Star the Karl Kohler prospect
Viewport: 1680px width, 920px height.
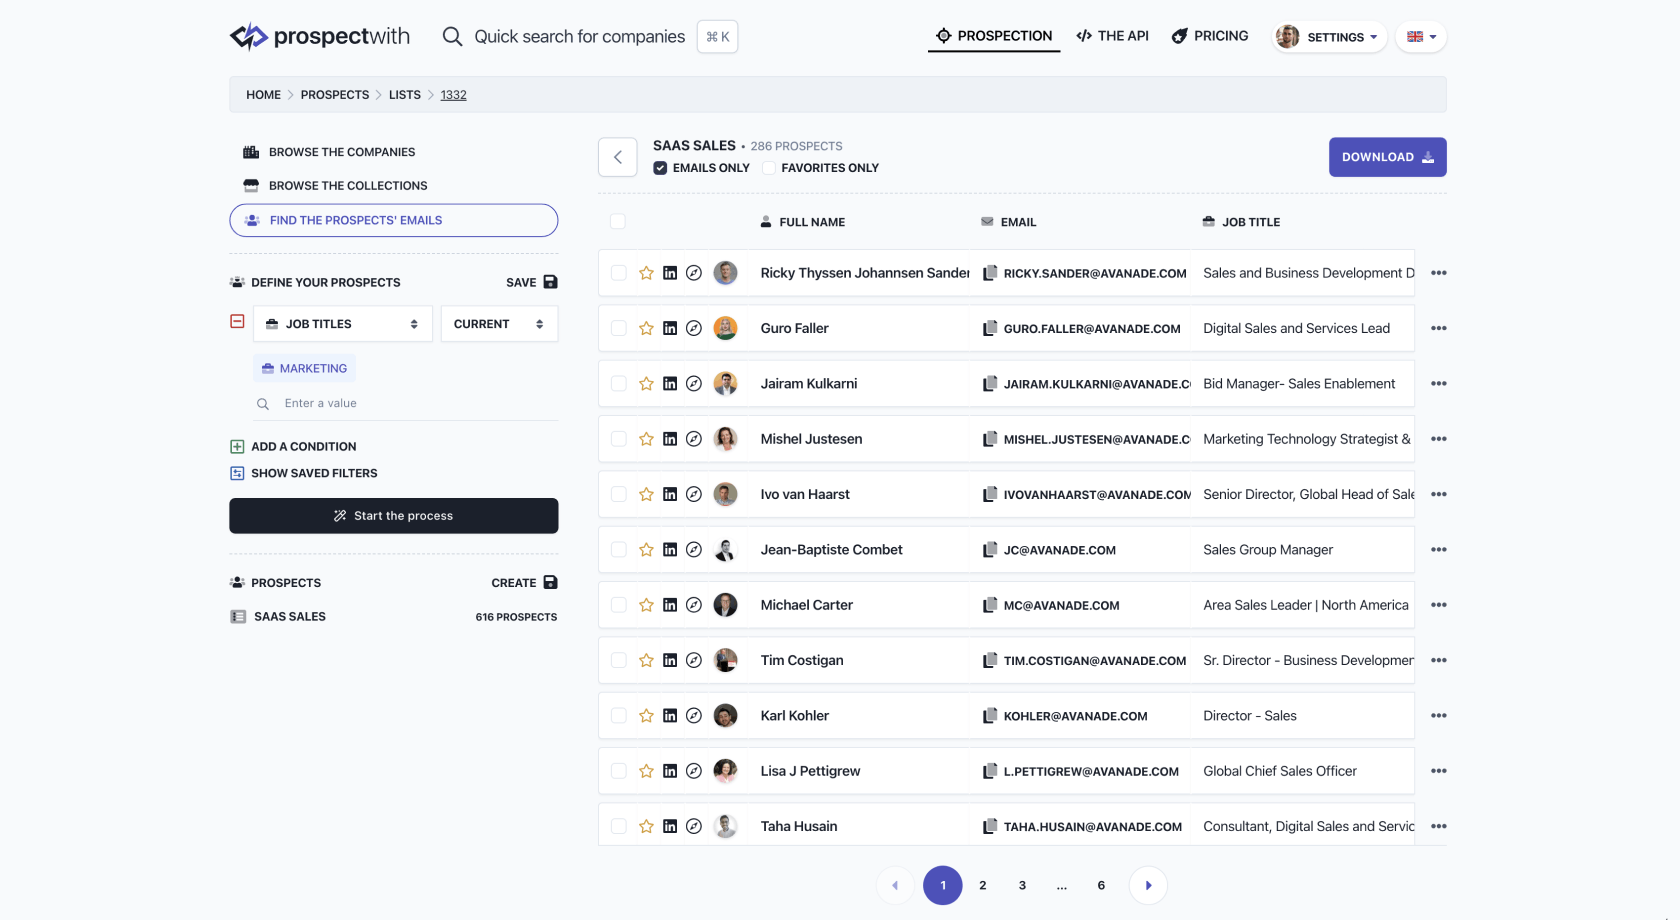pos(646,716)
